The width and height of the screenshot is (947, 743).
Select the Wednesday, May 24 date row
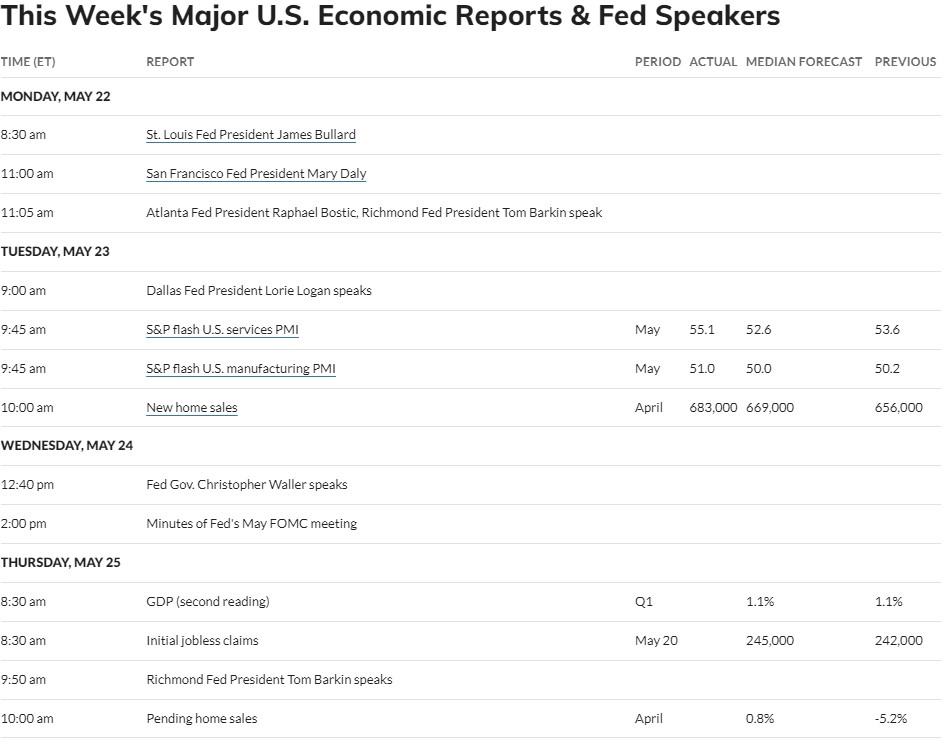click(x=470, y=446)
